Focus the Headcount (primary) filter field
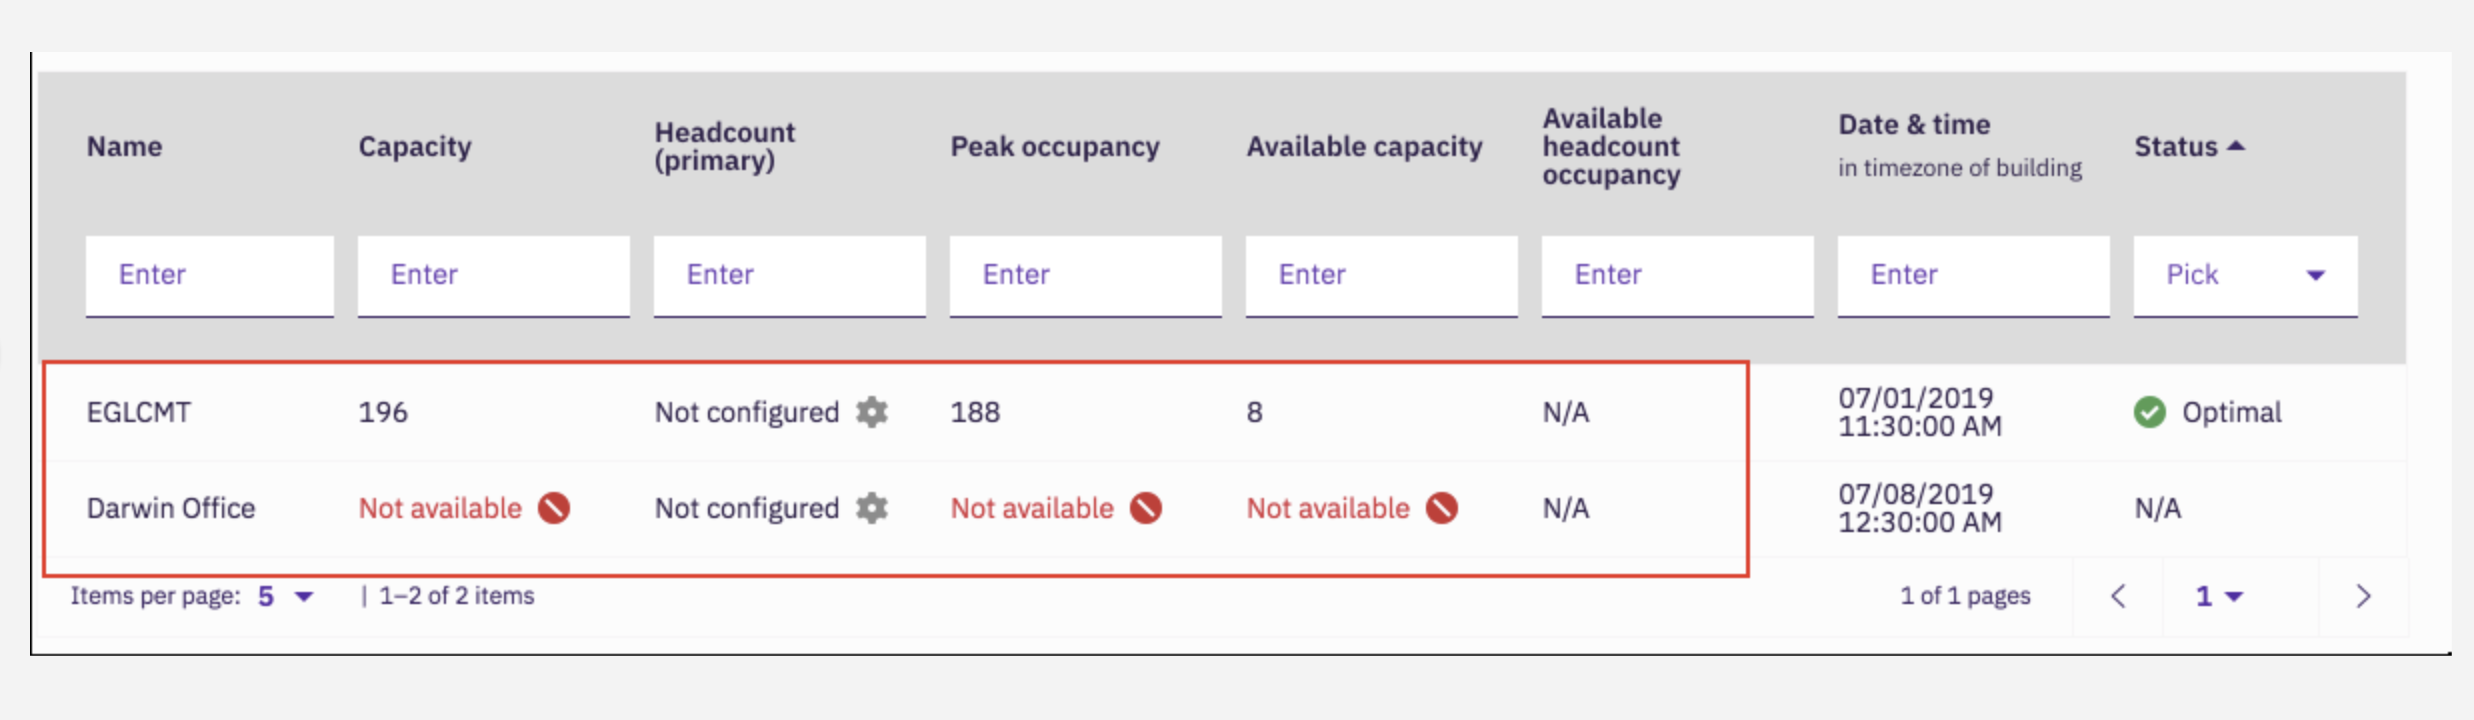Image resolution: width=2474 pixels, height=720 pixels. click(790, 276)
